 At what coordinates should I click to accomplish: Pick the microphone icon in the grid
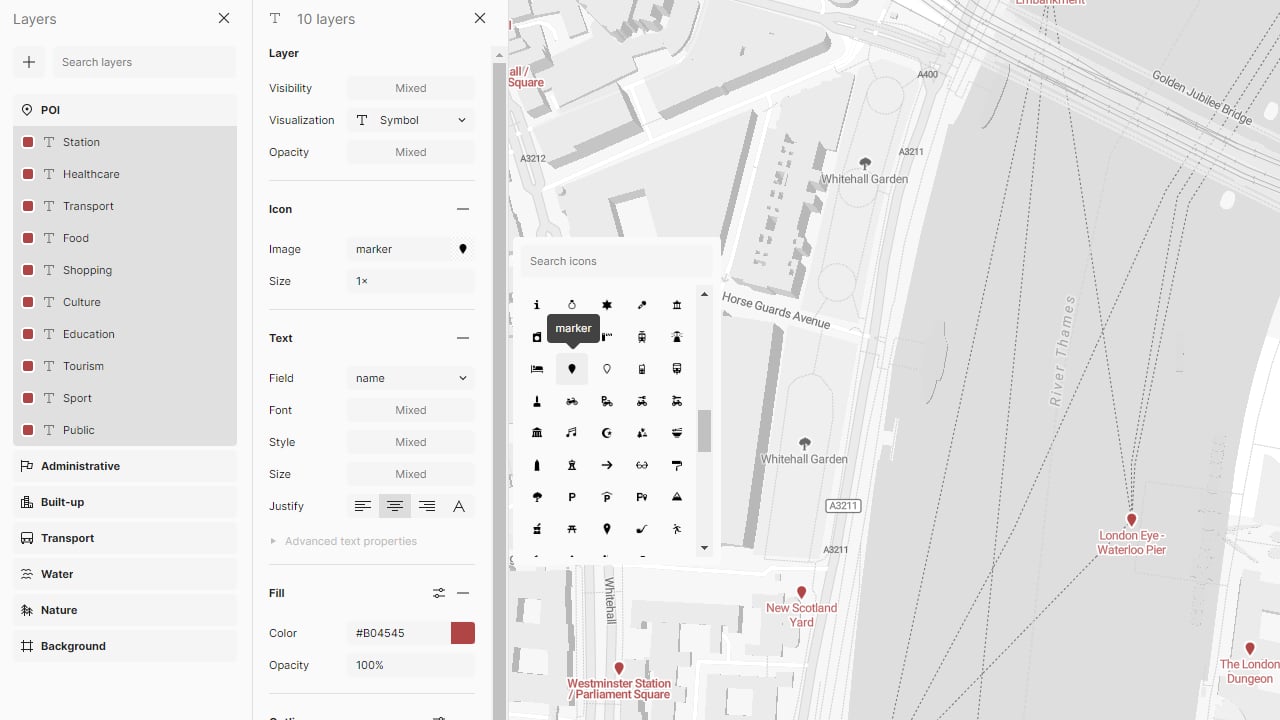pos(642,305)
